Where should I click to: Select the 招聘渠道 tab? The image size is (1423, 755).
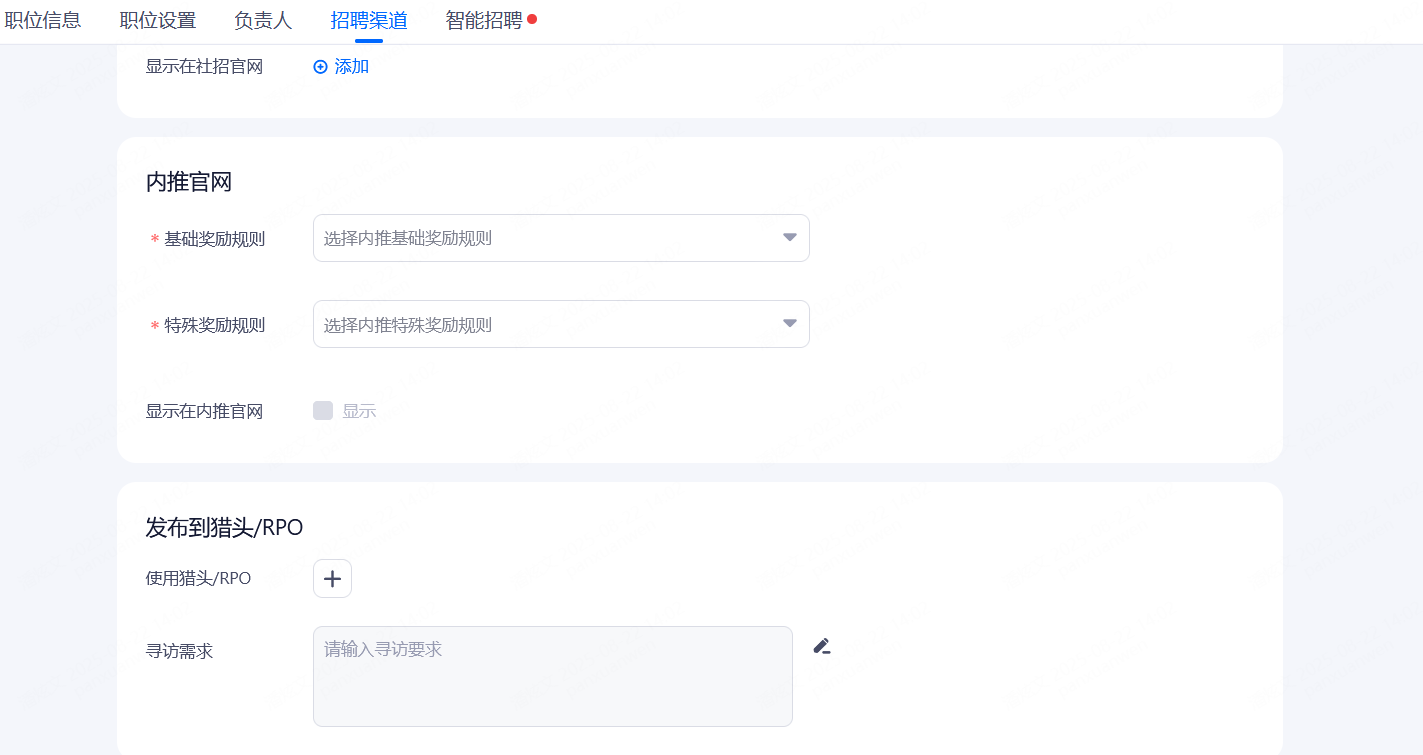pos(369,20)
